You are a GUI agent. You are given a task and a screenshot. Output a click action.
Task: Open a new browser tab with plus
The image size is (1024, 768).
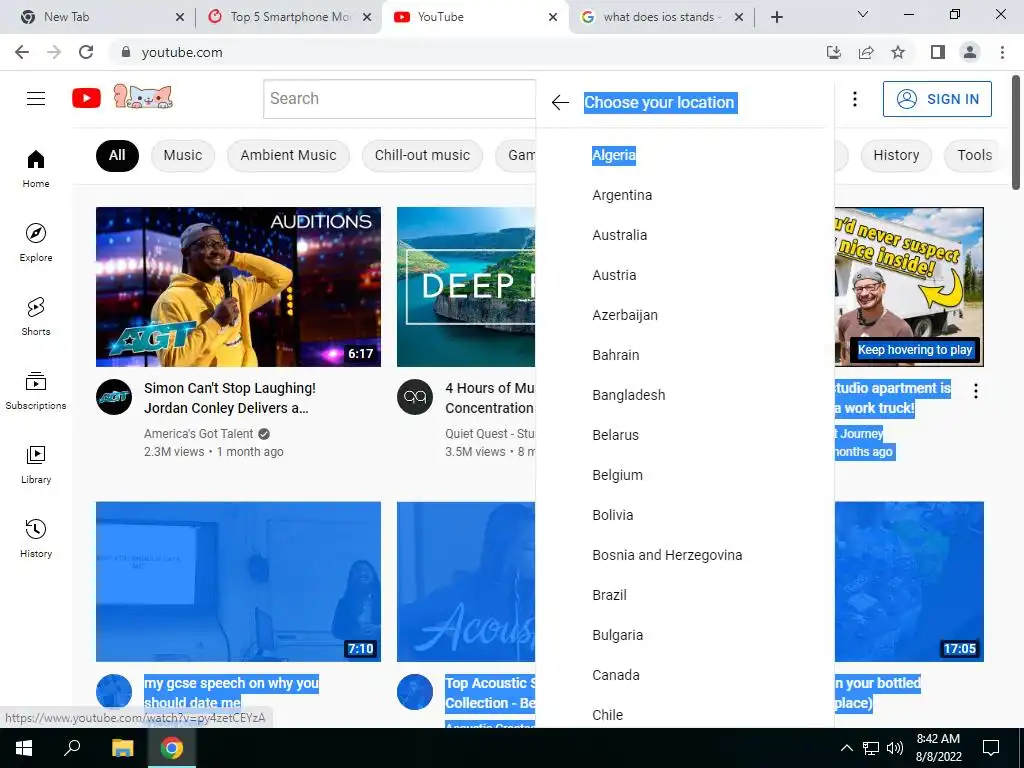(x=776, y=17)
